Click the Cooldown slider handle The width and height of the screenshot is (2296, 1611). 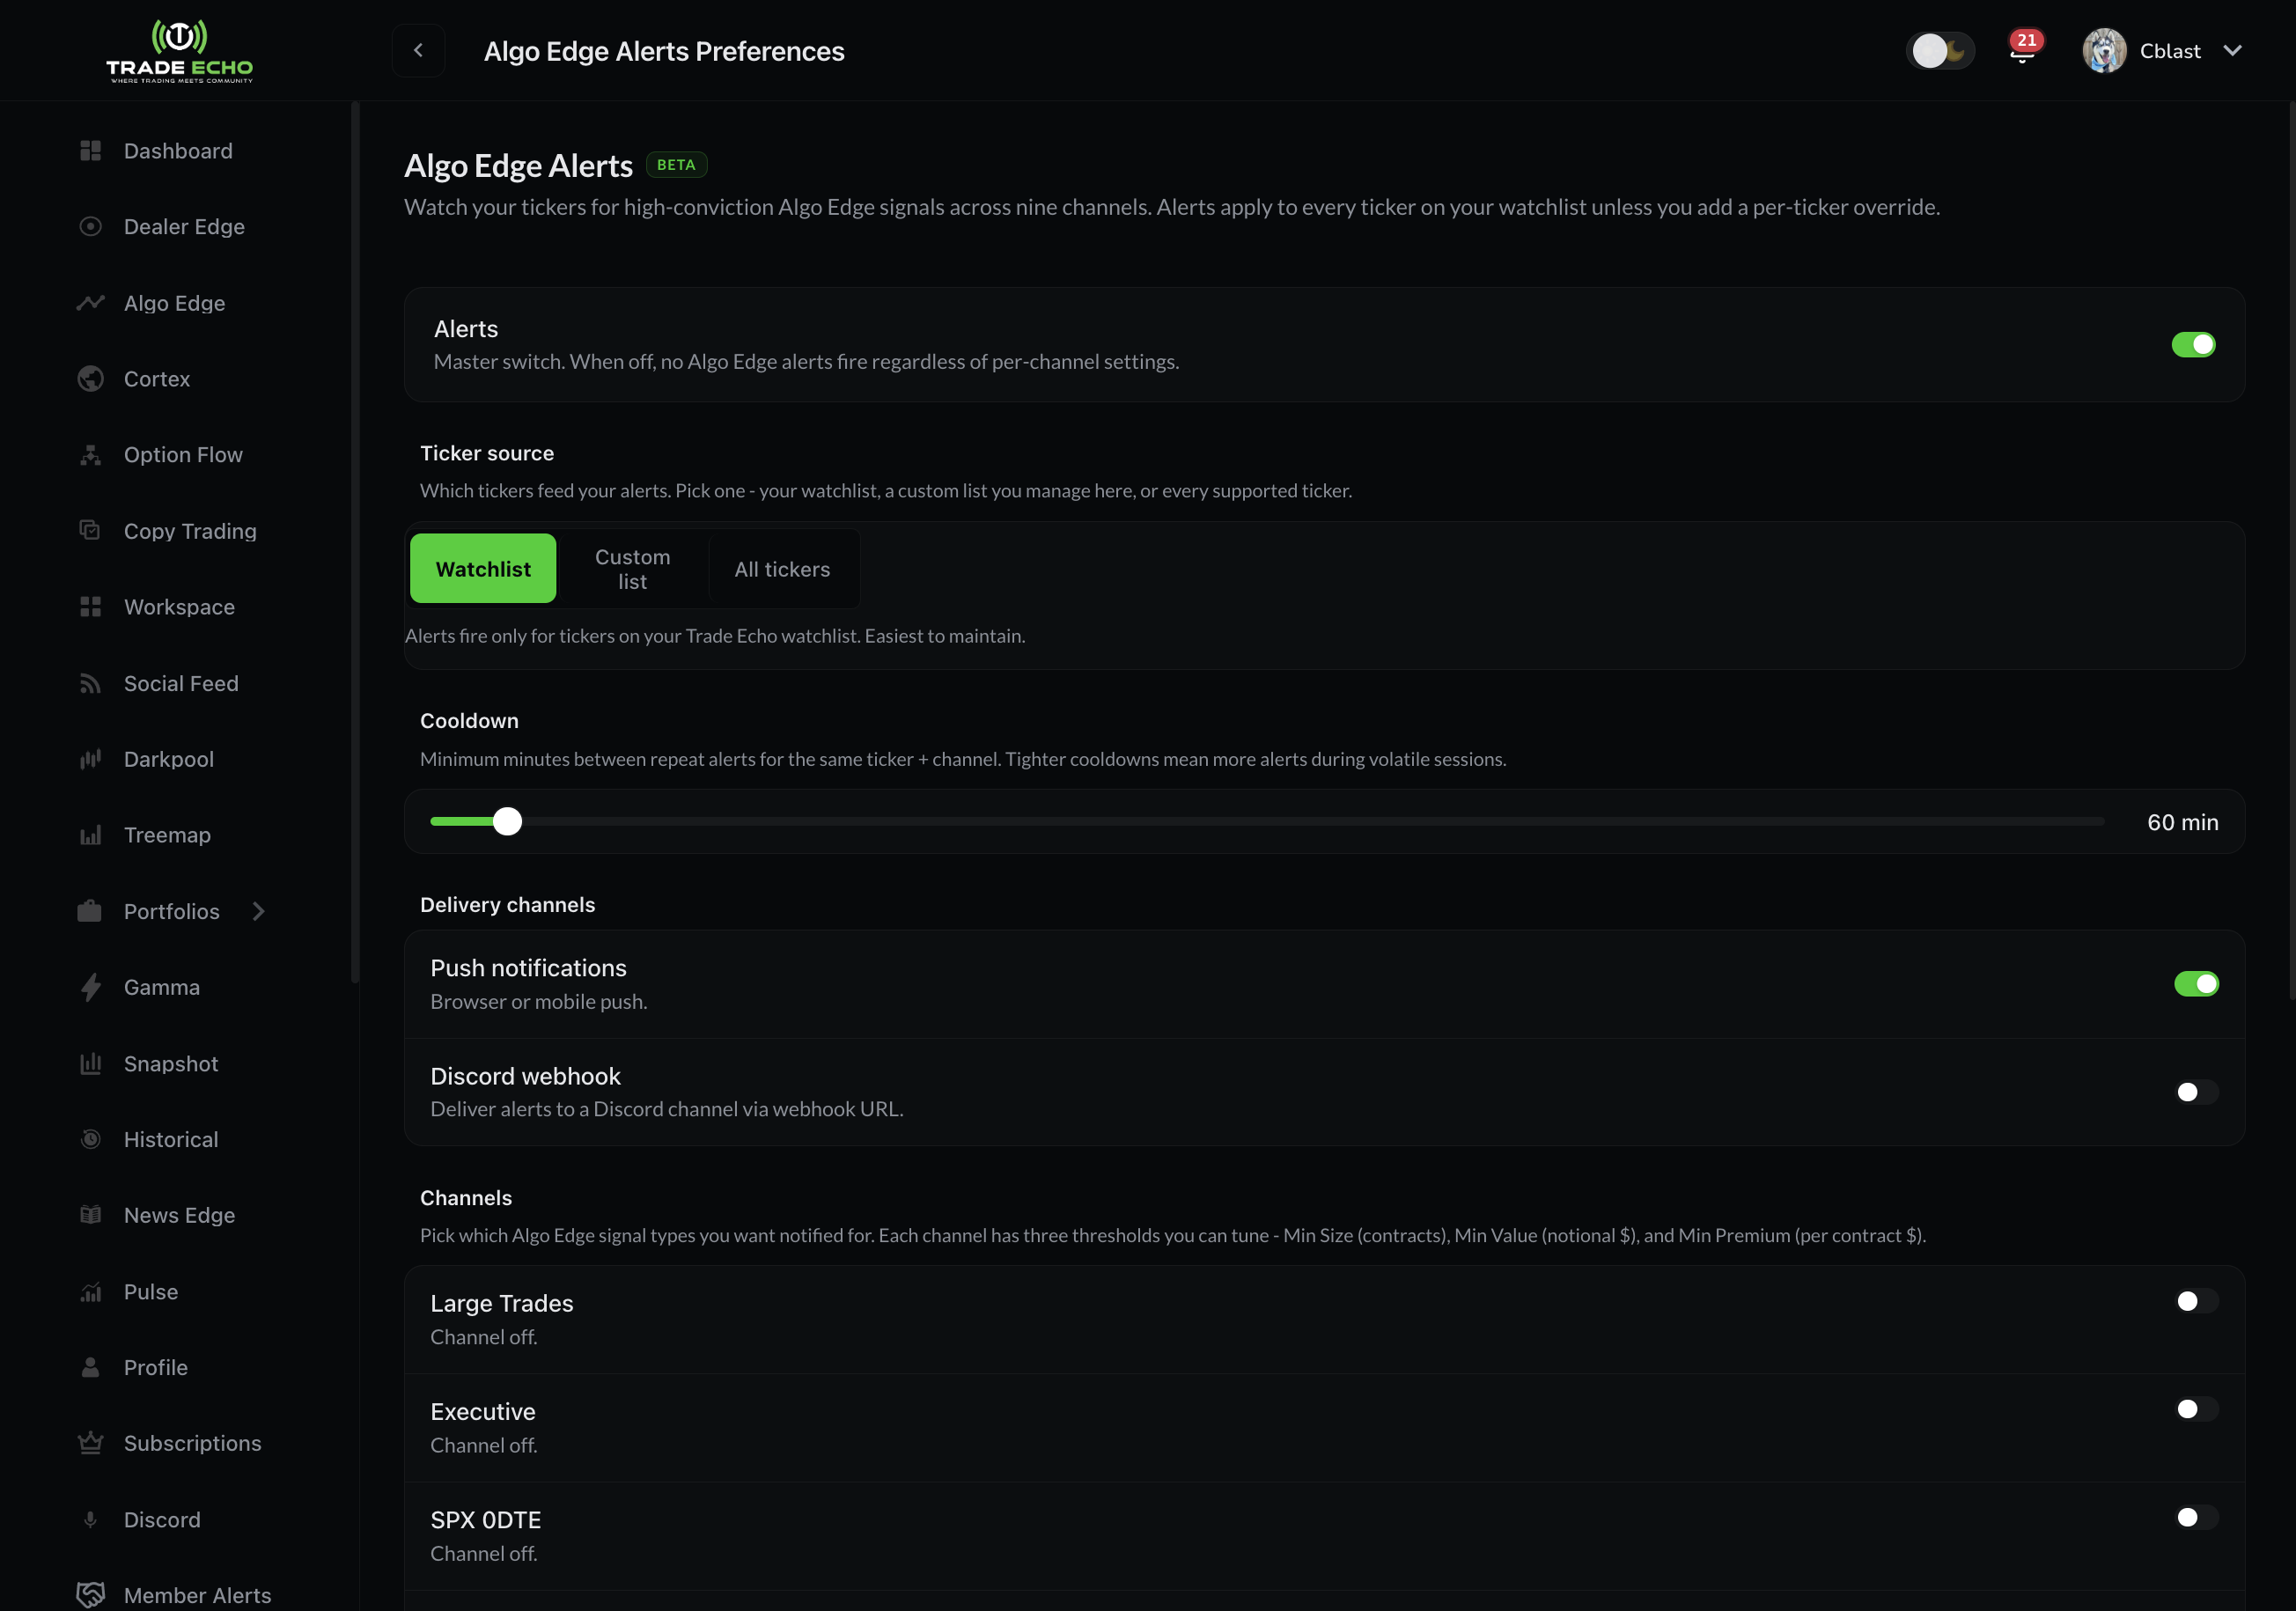(x=508, y=821)
